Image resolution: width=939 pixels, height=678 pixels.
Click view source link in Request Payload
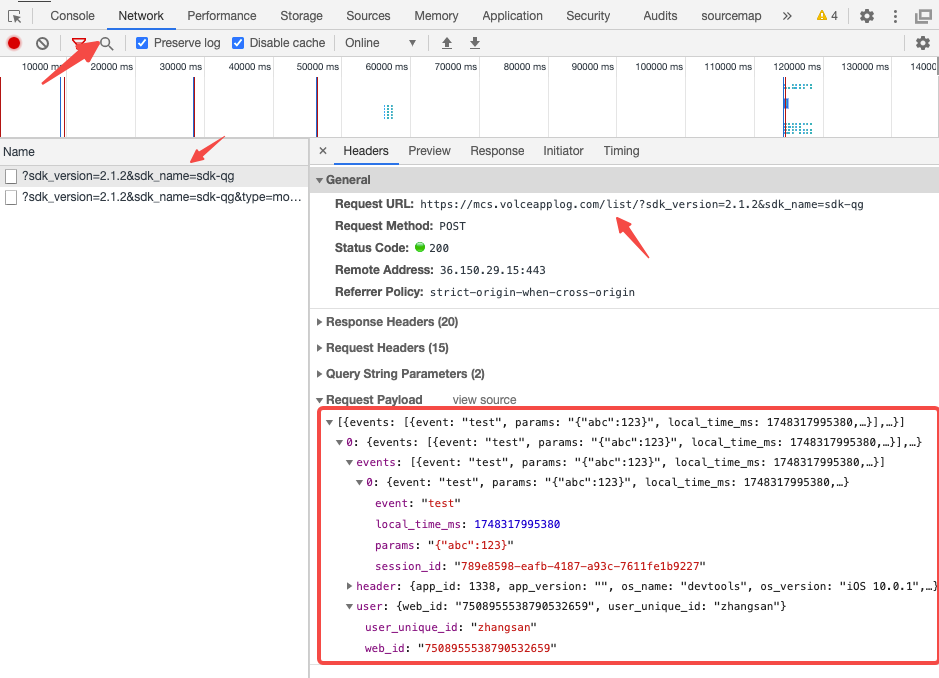(x=484, y=400)
